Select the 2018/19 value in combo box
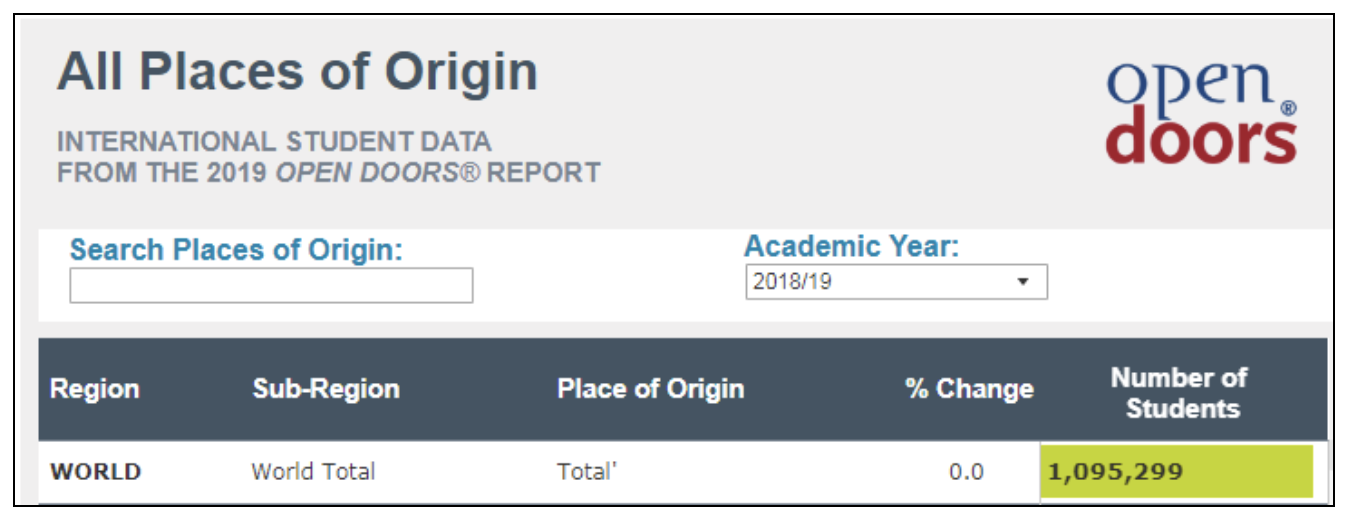Viewport: 1346px width, 516px height. point(792,282)
